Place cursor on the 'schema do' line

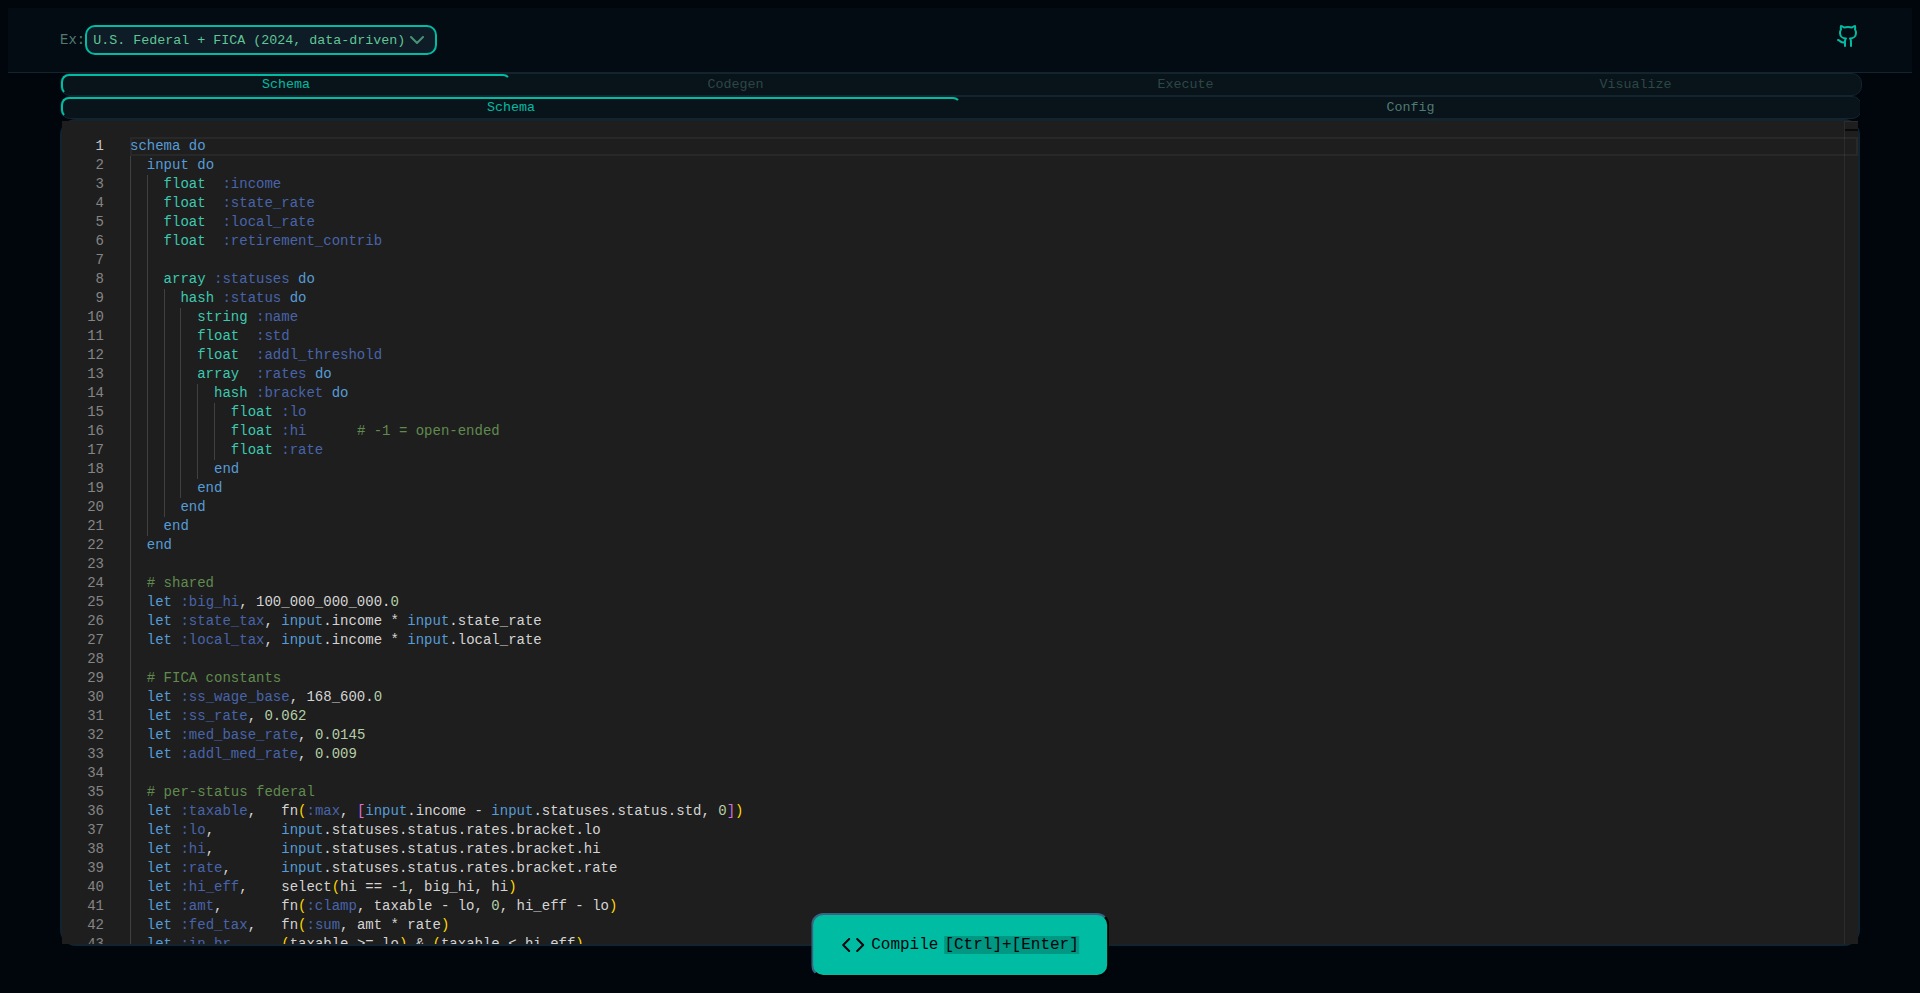(168, 146)
